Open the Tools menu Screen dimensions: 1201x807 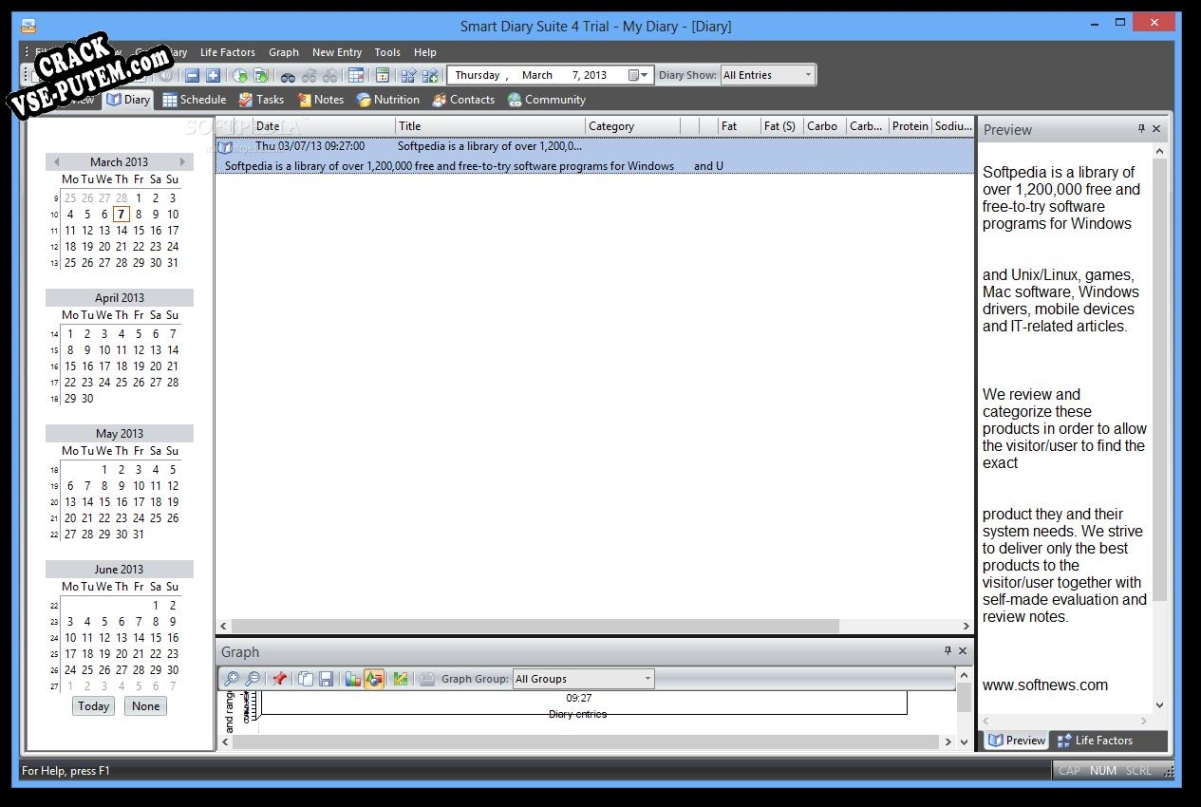click(x=388, y=52)
